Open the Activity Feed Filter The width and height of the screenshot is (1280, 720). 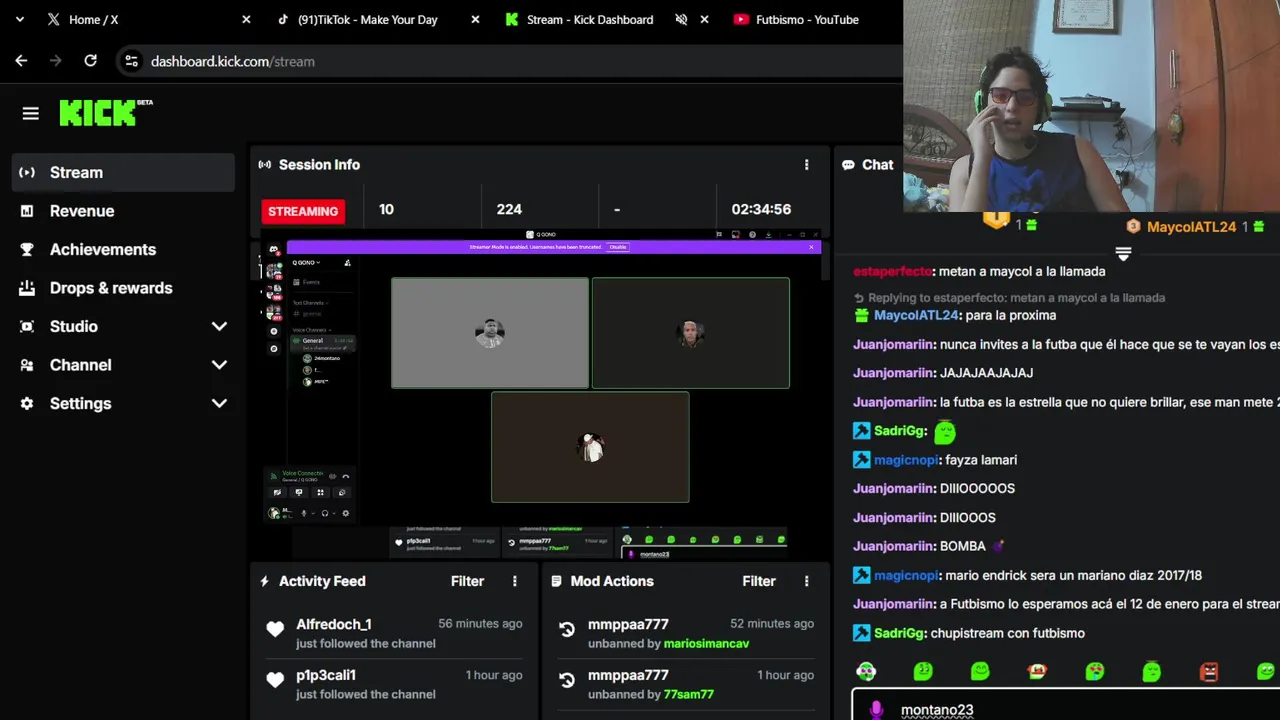pyautogui.click(x=467, y=581)
